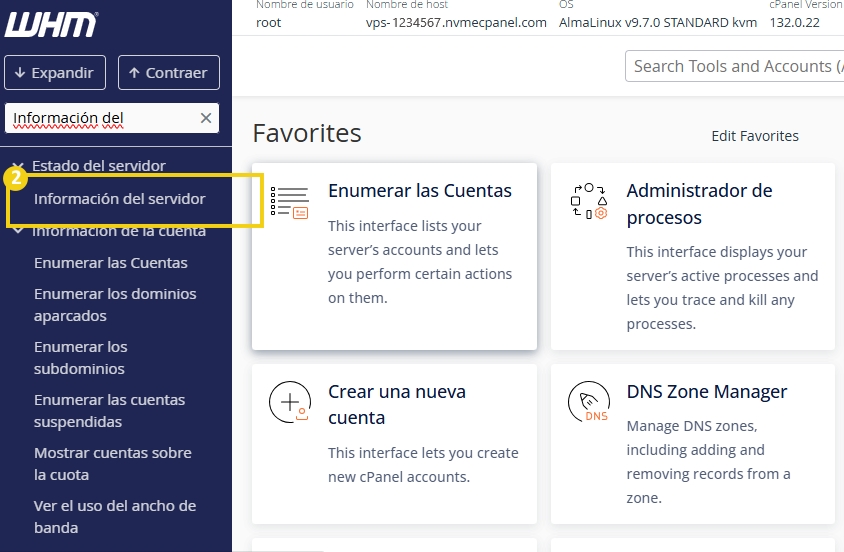Click the 'This interface displays your server's active processes' text
The width and height of the screenshot is (844, 552).
pyautogui.click(x=722, y=288)
